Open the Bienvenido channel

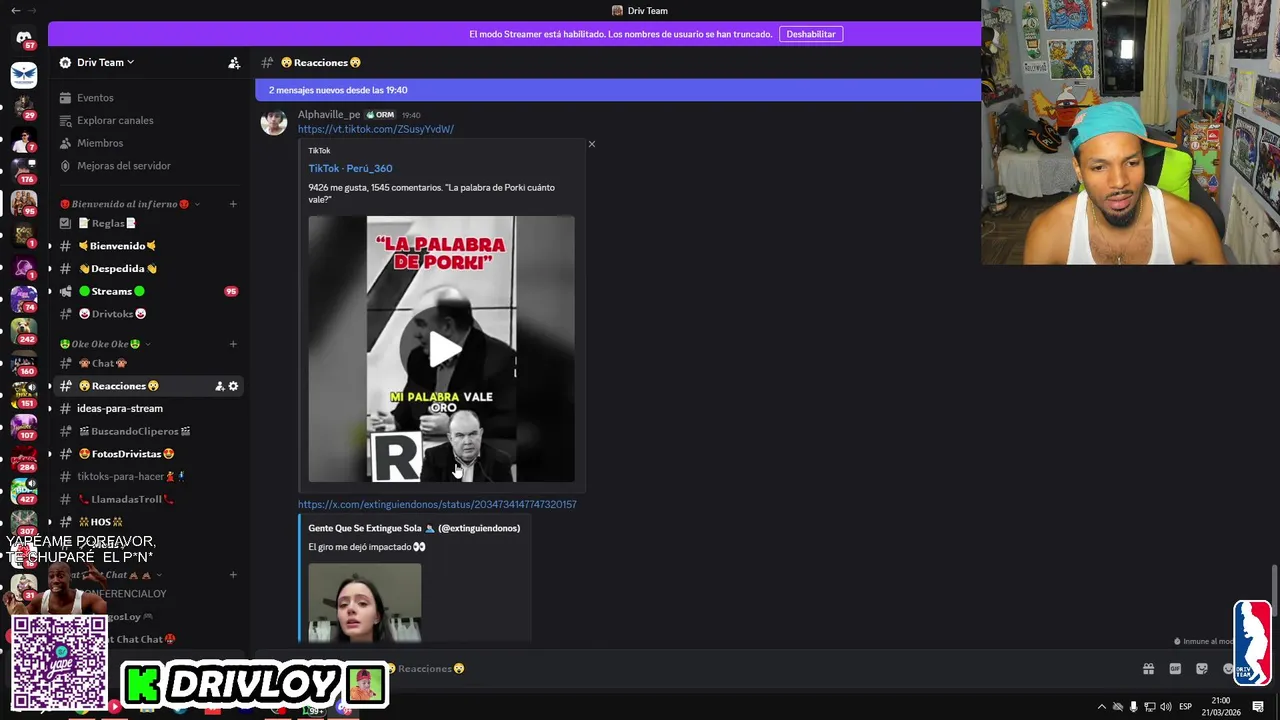(118, 246)
